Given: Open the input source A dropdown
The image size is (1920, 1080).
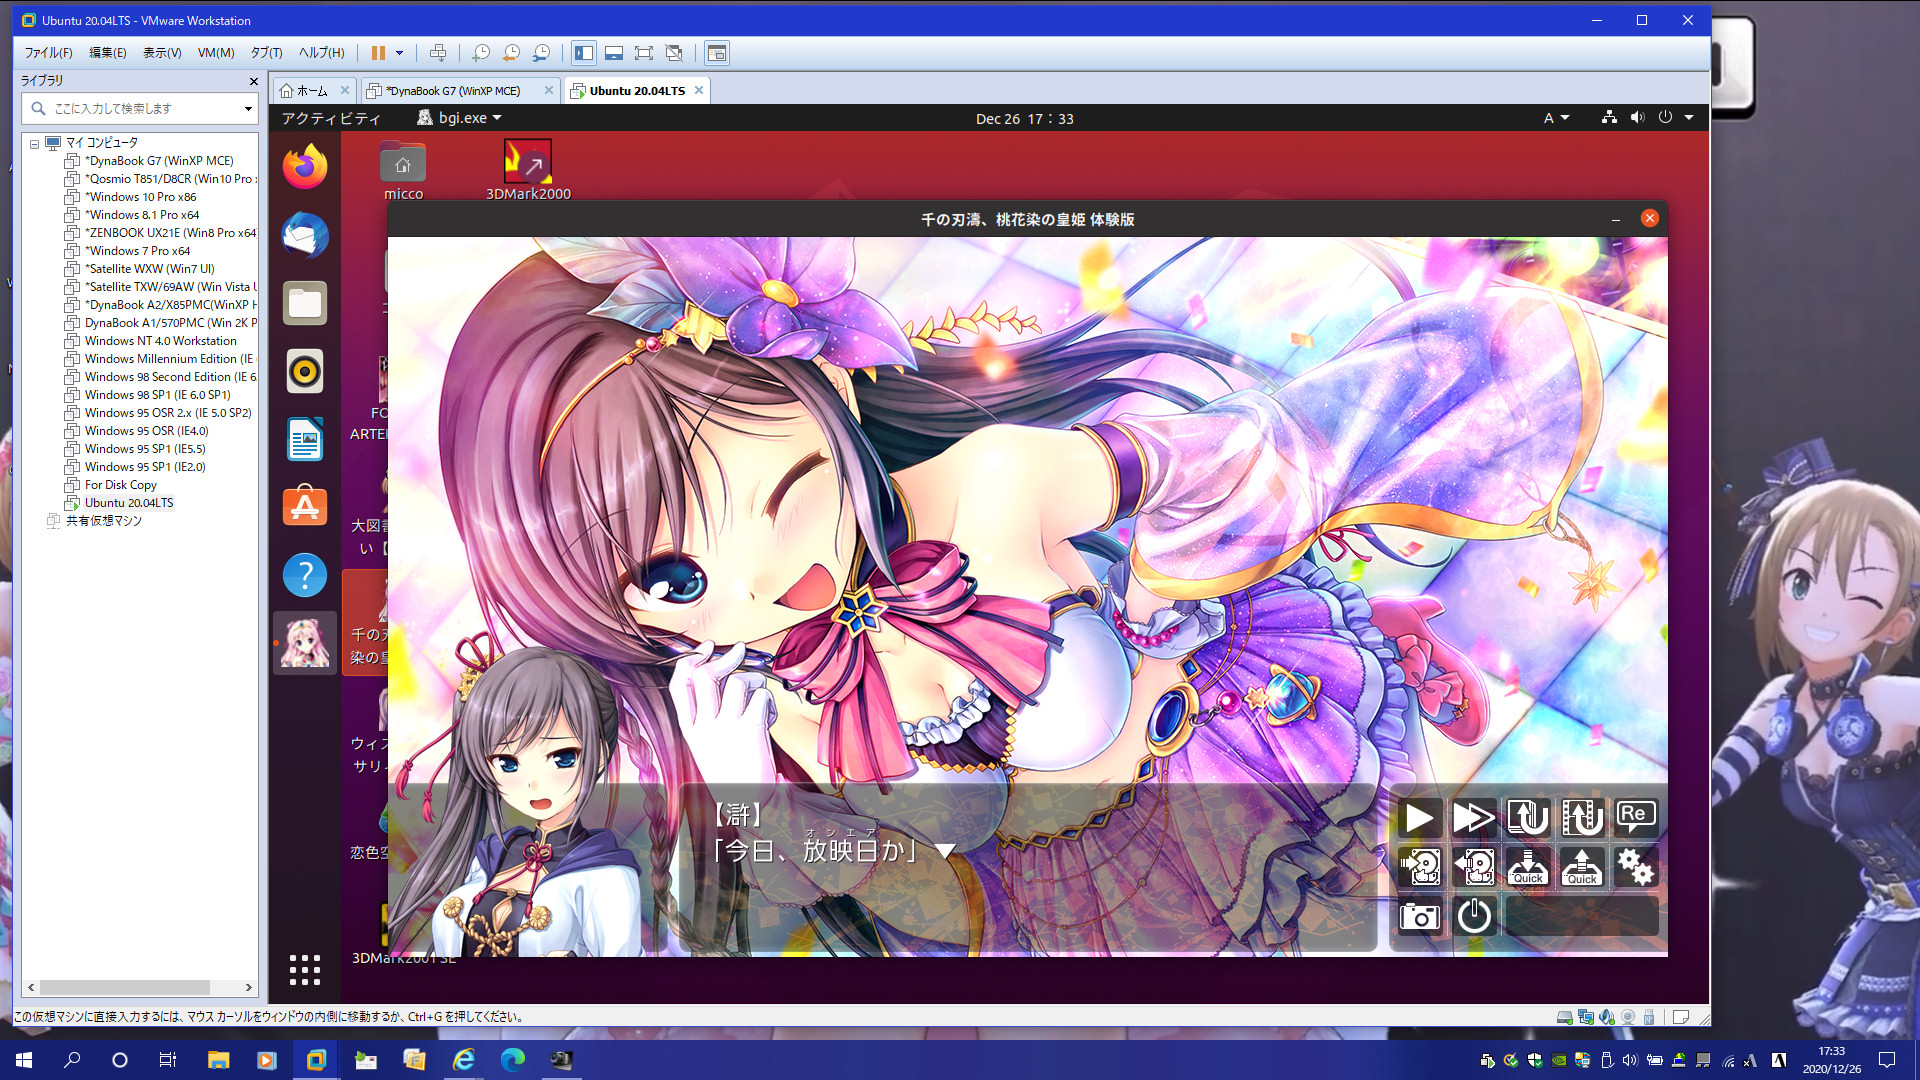Looking at the screenshot, I should coord(1556,118).
